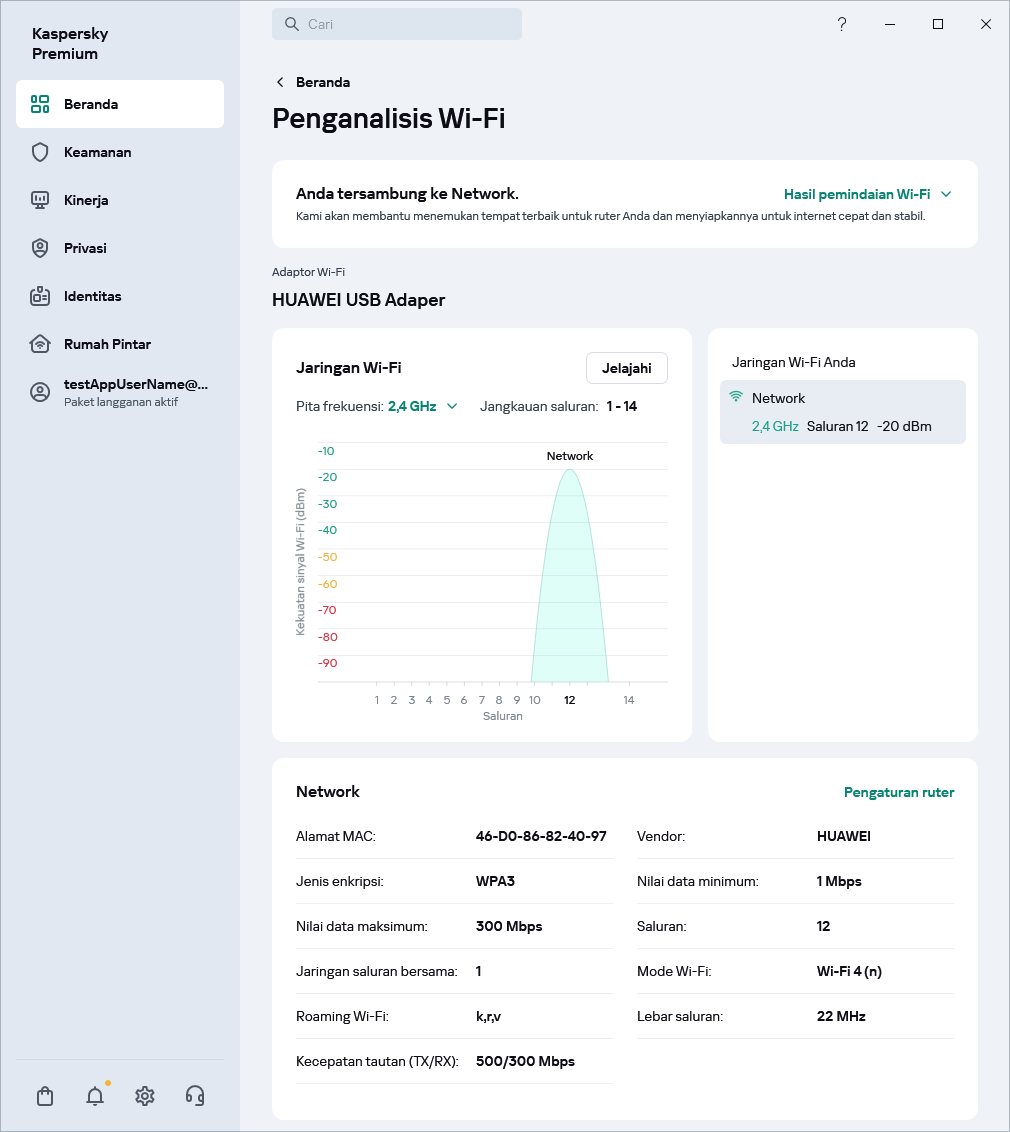Click the help question mark icon
1010x1132 pixels.
842,24
